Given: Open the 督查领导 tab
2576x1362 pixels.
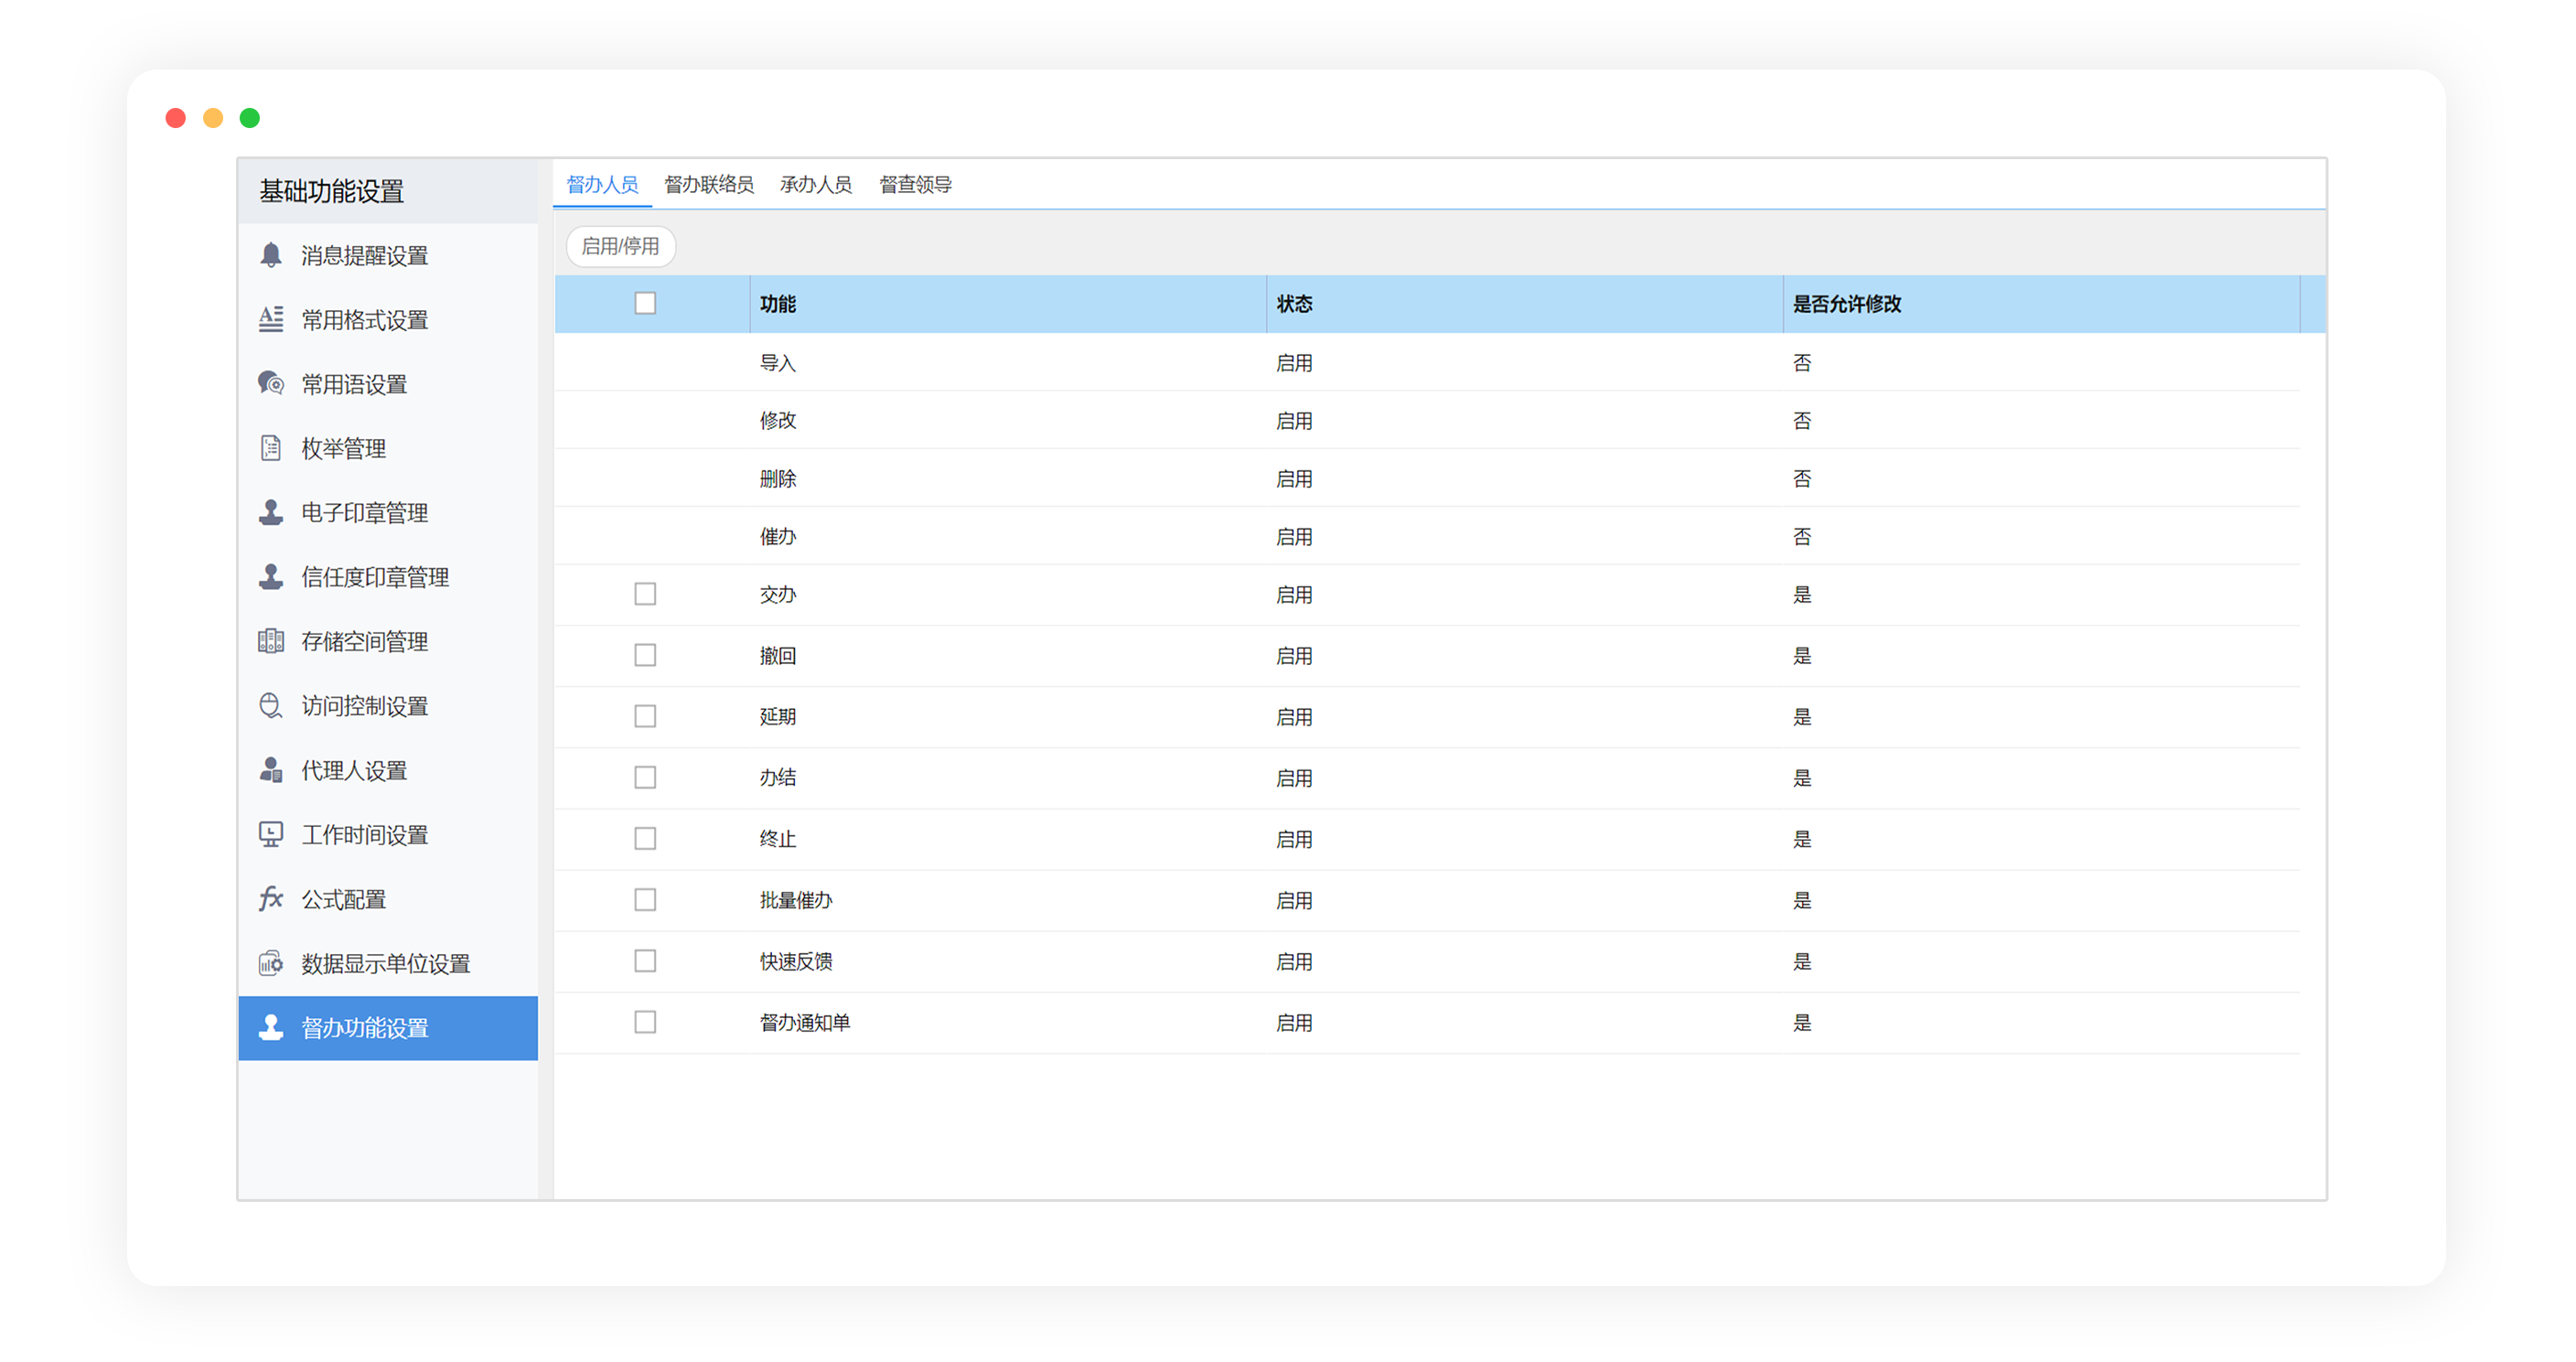Looking at the screenshot, I should tap(915, 184).
